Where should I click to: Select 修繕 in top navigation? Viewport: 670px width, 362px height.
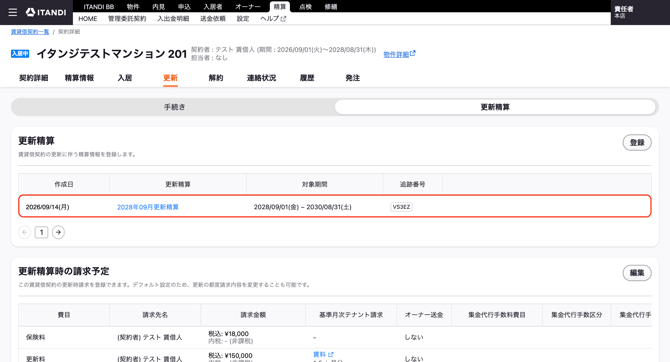point(331,7)
